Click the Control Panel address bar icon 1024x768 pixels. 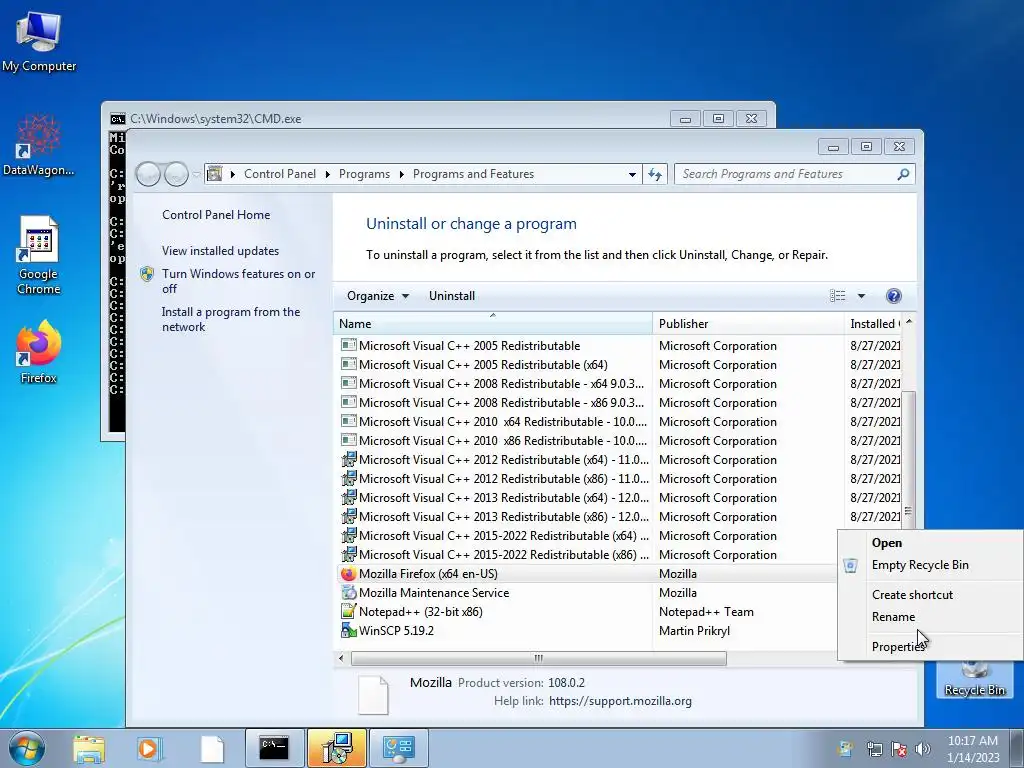tap(214, 174)
